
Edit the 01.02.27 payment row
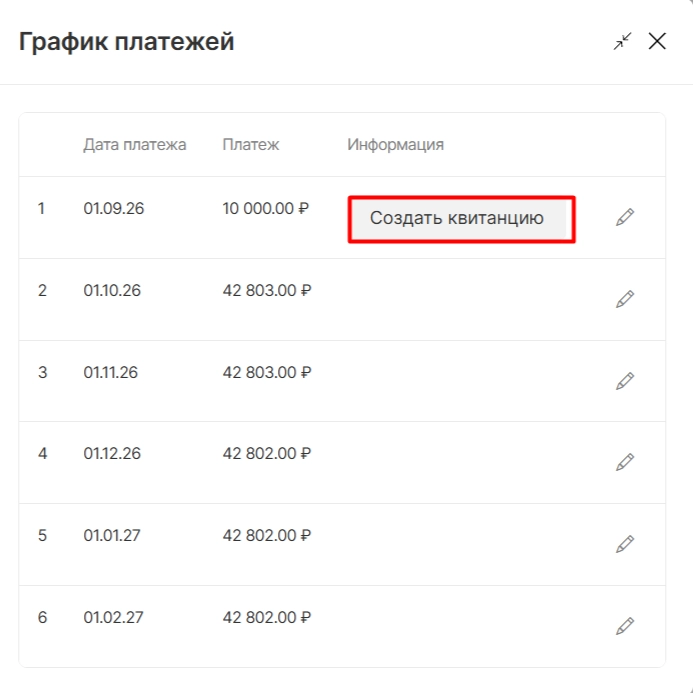pos(625,626)
